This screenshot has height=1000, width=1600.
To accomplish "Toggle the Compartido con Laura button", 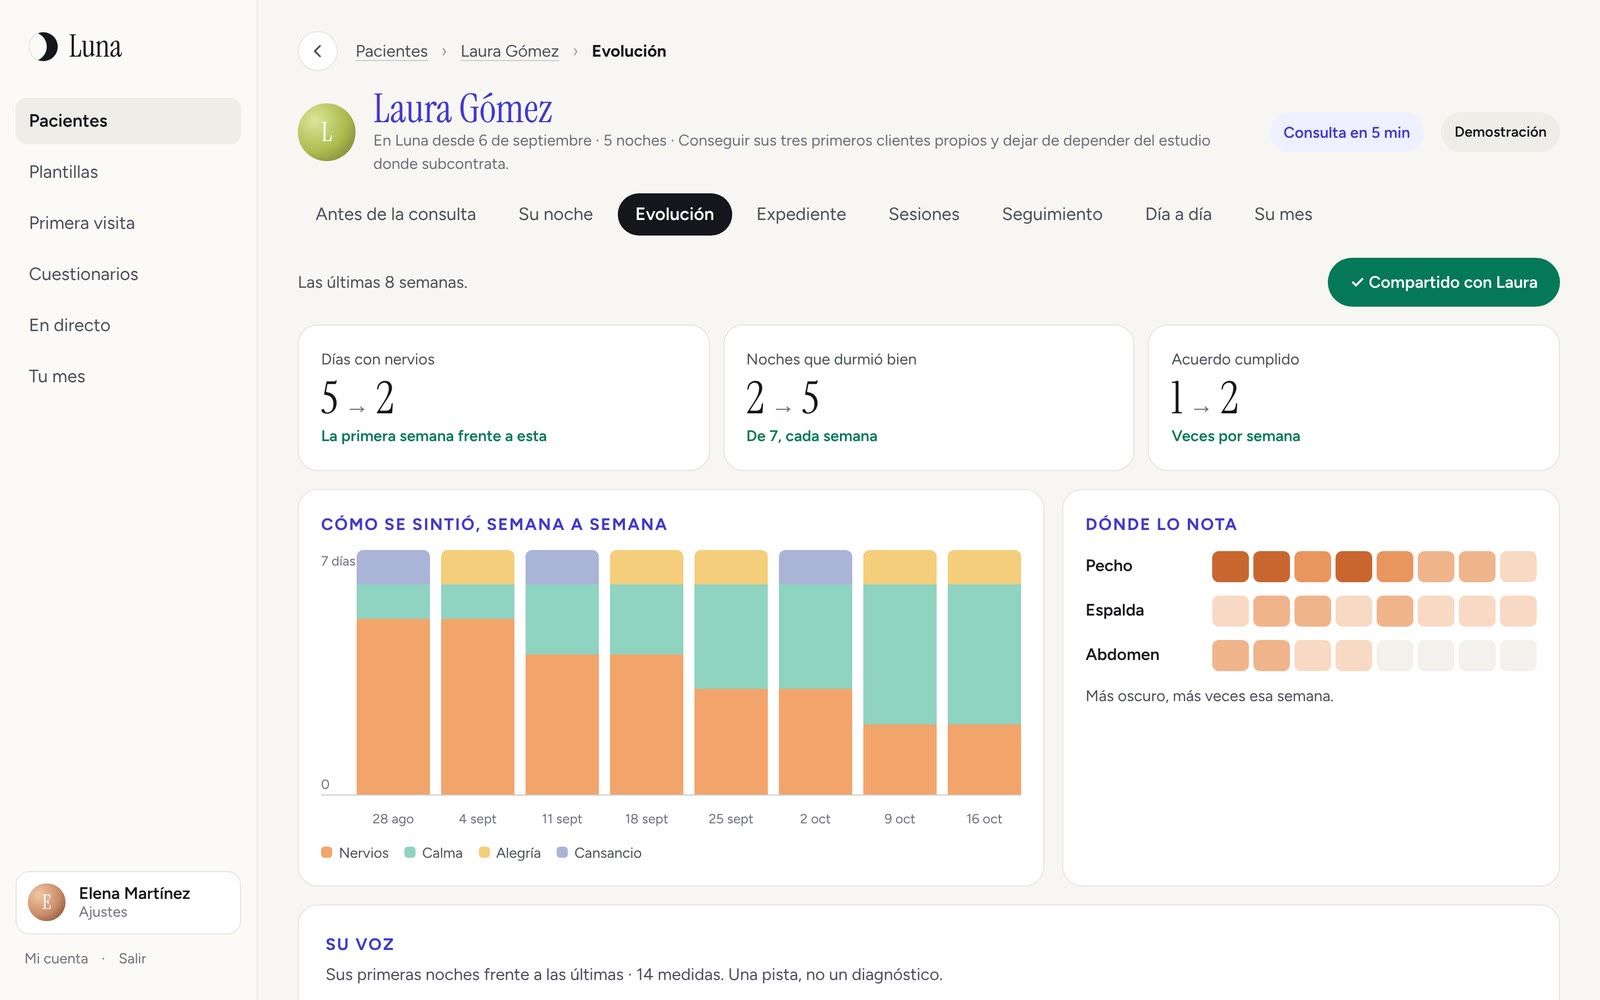I will coord(1443,282).
